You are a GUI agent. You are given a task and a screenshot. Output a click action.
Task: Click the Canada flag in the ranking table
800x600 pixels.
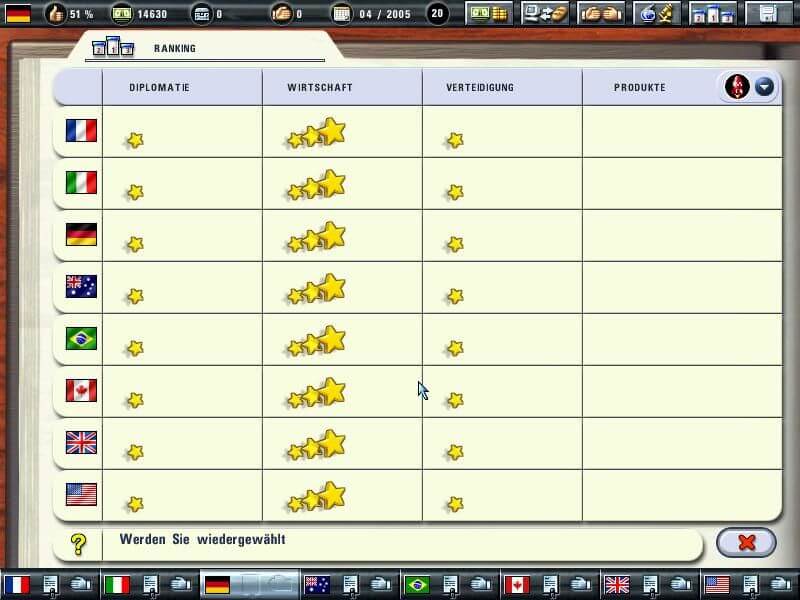[81, 390]
